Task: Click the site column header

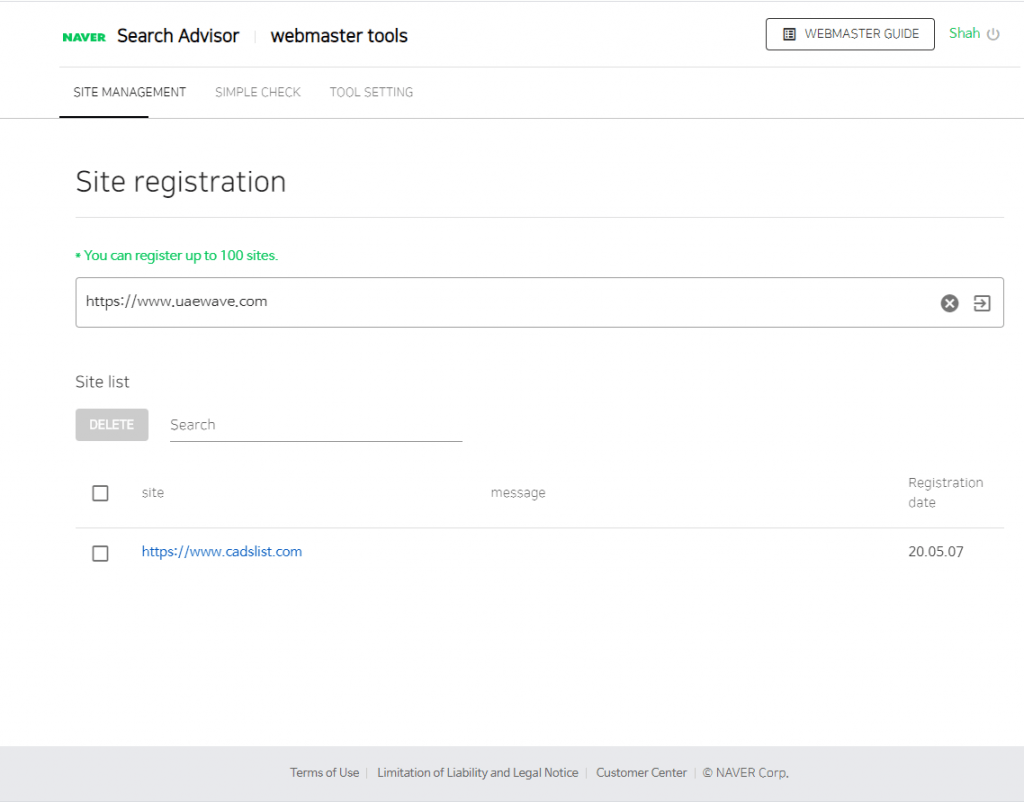Action: click(153, 492)
